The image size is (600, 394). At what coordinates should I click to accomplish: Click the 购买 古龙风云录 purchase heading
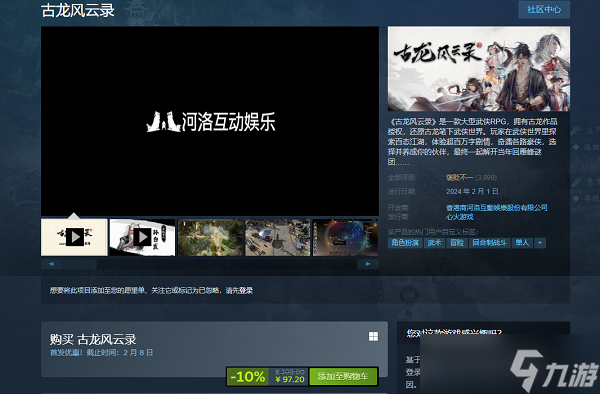(x=93, y=339)
